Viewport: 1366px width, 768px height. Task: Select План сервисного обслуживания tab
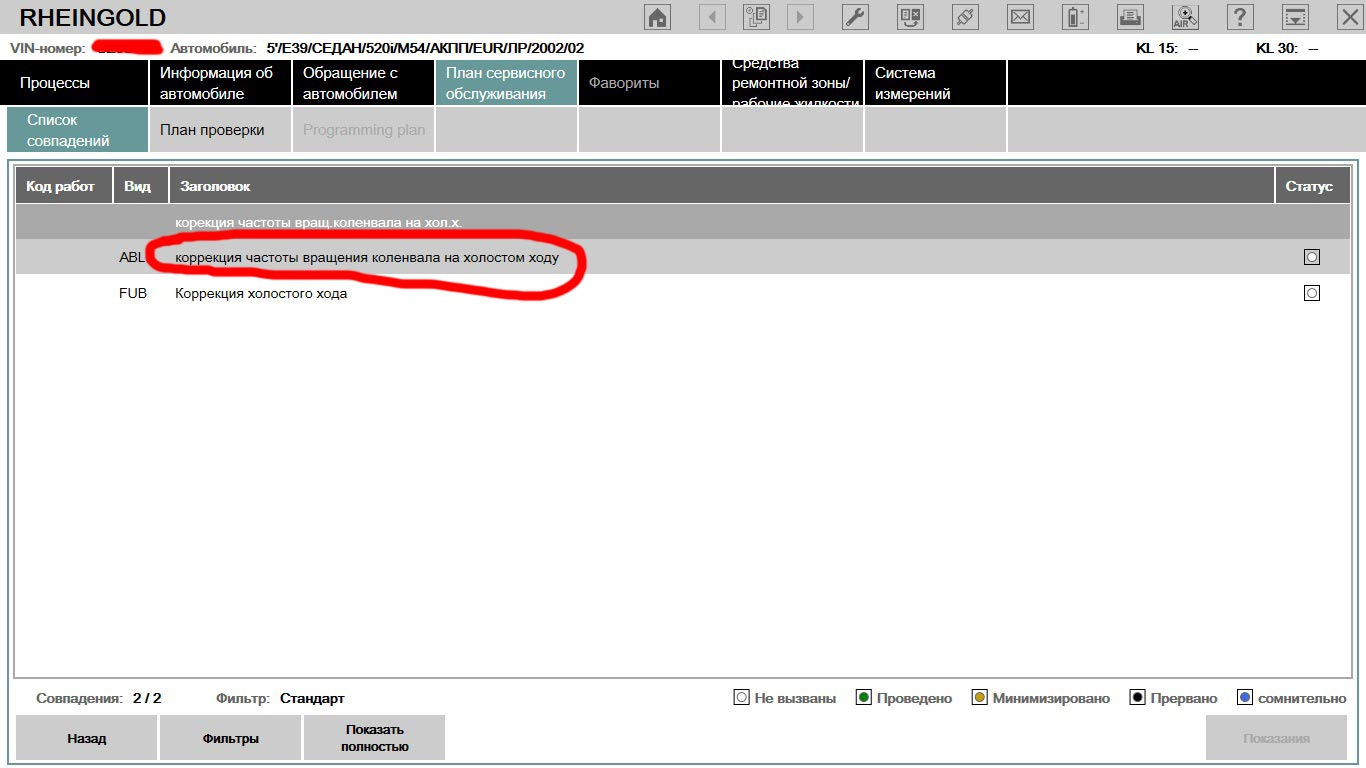tap(506, 83)
